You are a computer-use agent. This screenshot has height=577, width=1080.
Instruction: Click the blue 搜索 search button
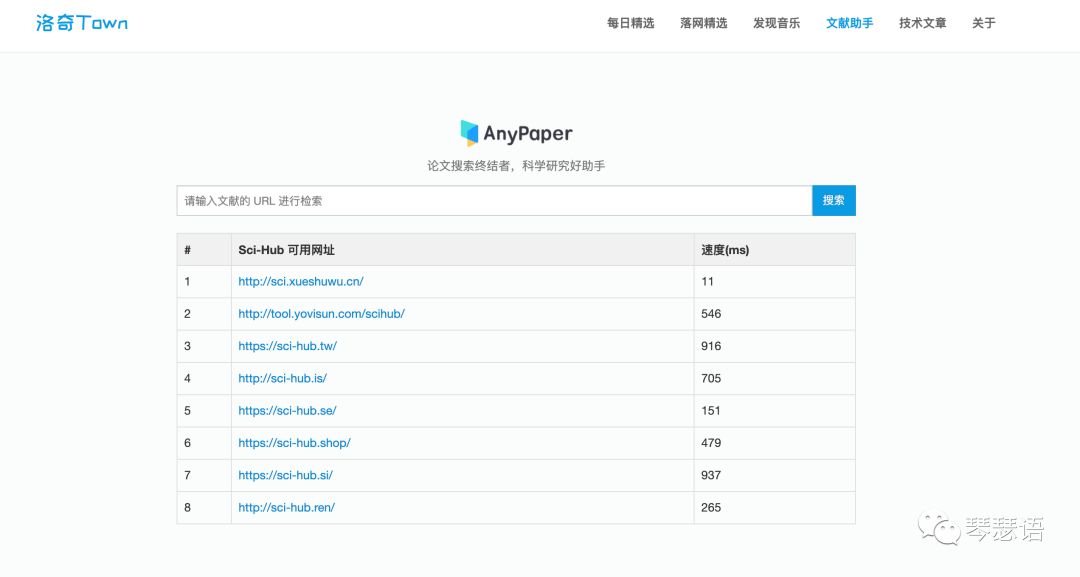point(833,200)
